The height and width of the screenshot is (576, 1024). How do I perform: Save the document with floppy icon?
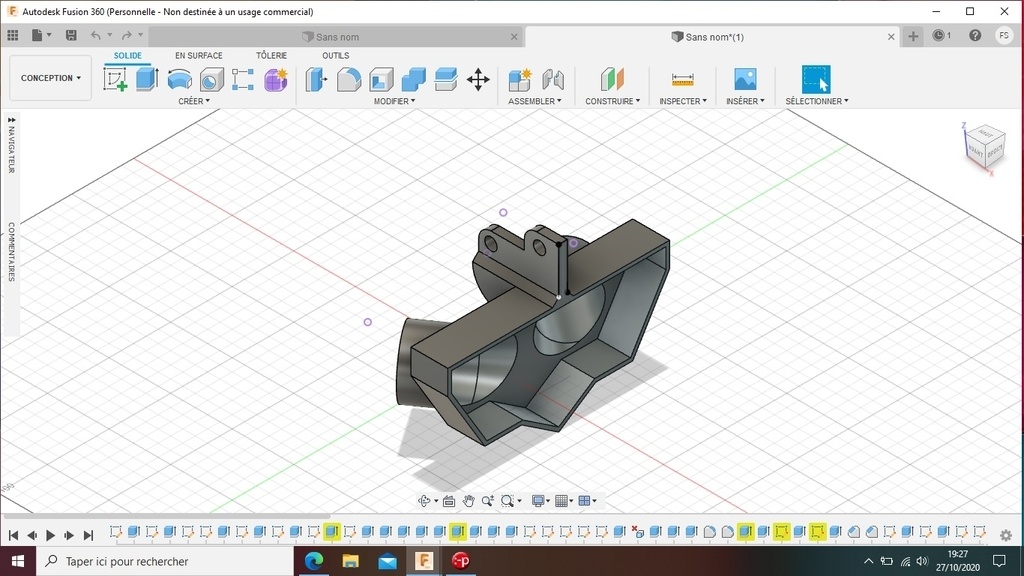(71, 35)
